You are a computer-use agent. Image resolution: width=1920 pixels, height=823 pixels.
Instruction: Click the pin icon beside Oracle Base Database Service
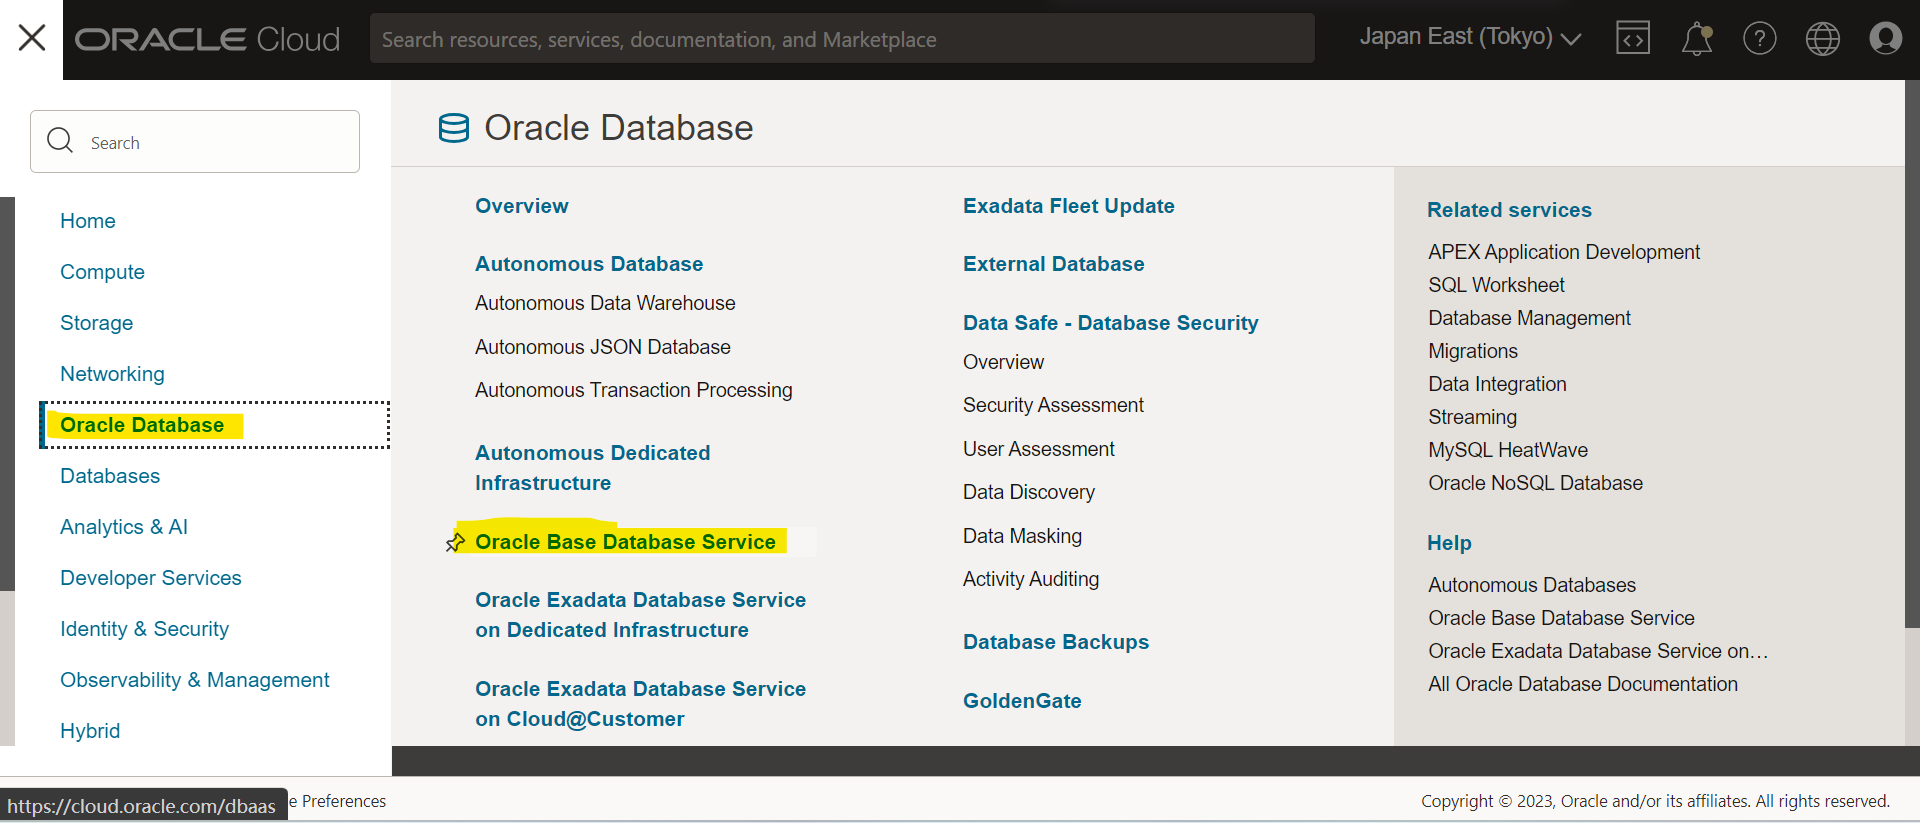pyautogui.click(x=455, y=542)
